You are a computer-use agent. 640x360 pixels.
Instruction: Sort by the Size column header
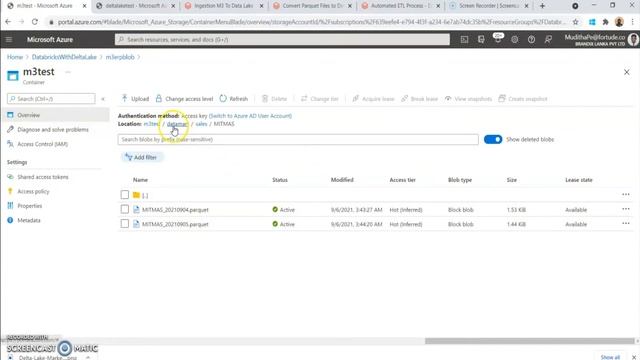[x=511, y=180]
